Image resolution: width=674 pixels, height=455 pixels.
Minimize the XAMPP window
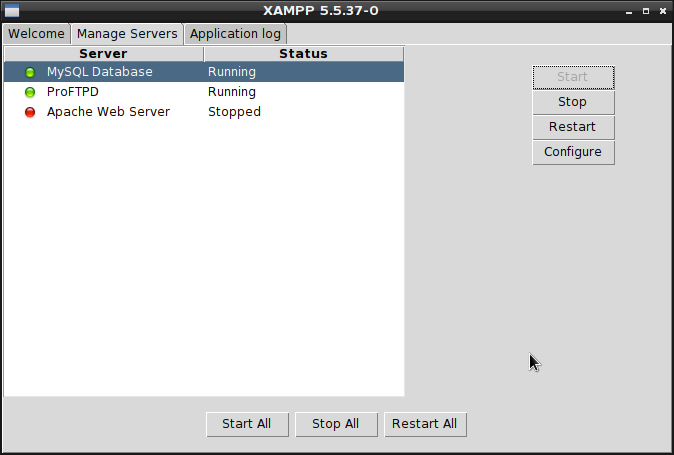tap(629, 12)
